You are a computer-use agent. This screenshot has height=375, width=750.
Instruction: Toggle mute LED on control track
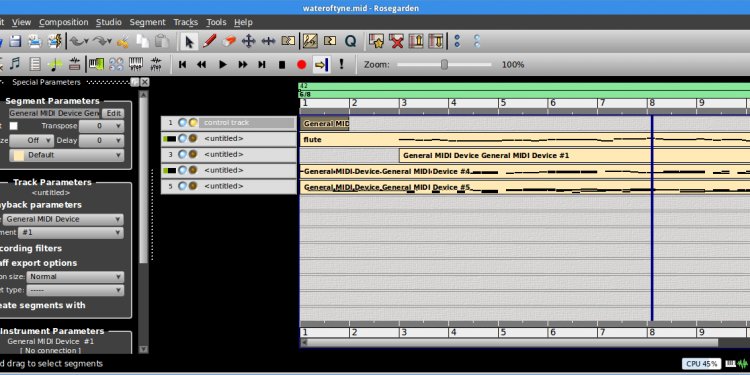tap(182, 123)
